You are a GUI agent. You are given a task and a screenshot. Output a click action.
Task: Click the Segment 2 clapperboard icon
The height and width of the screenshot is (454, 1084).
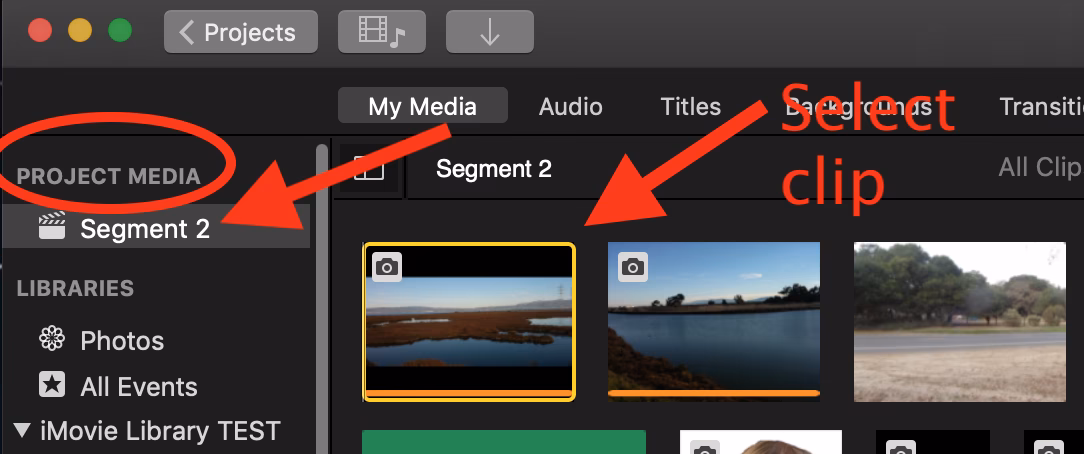[52, 226]
